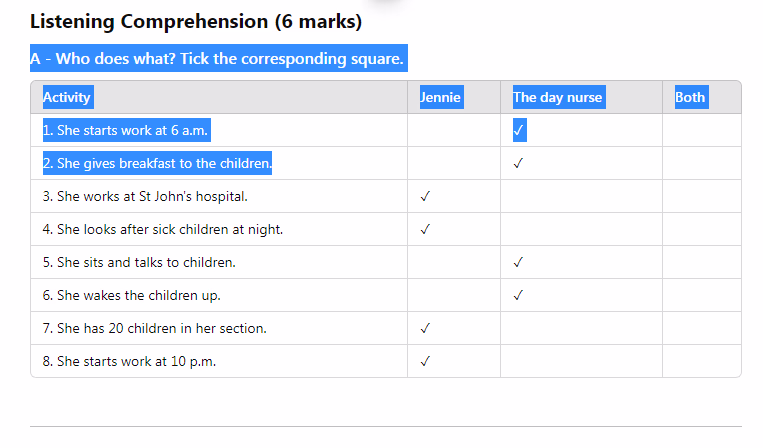
Task: Click 'The day nurse' column header
Action: click(559, 97)
